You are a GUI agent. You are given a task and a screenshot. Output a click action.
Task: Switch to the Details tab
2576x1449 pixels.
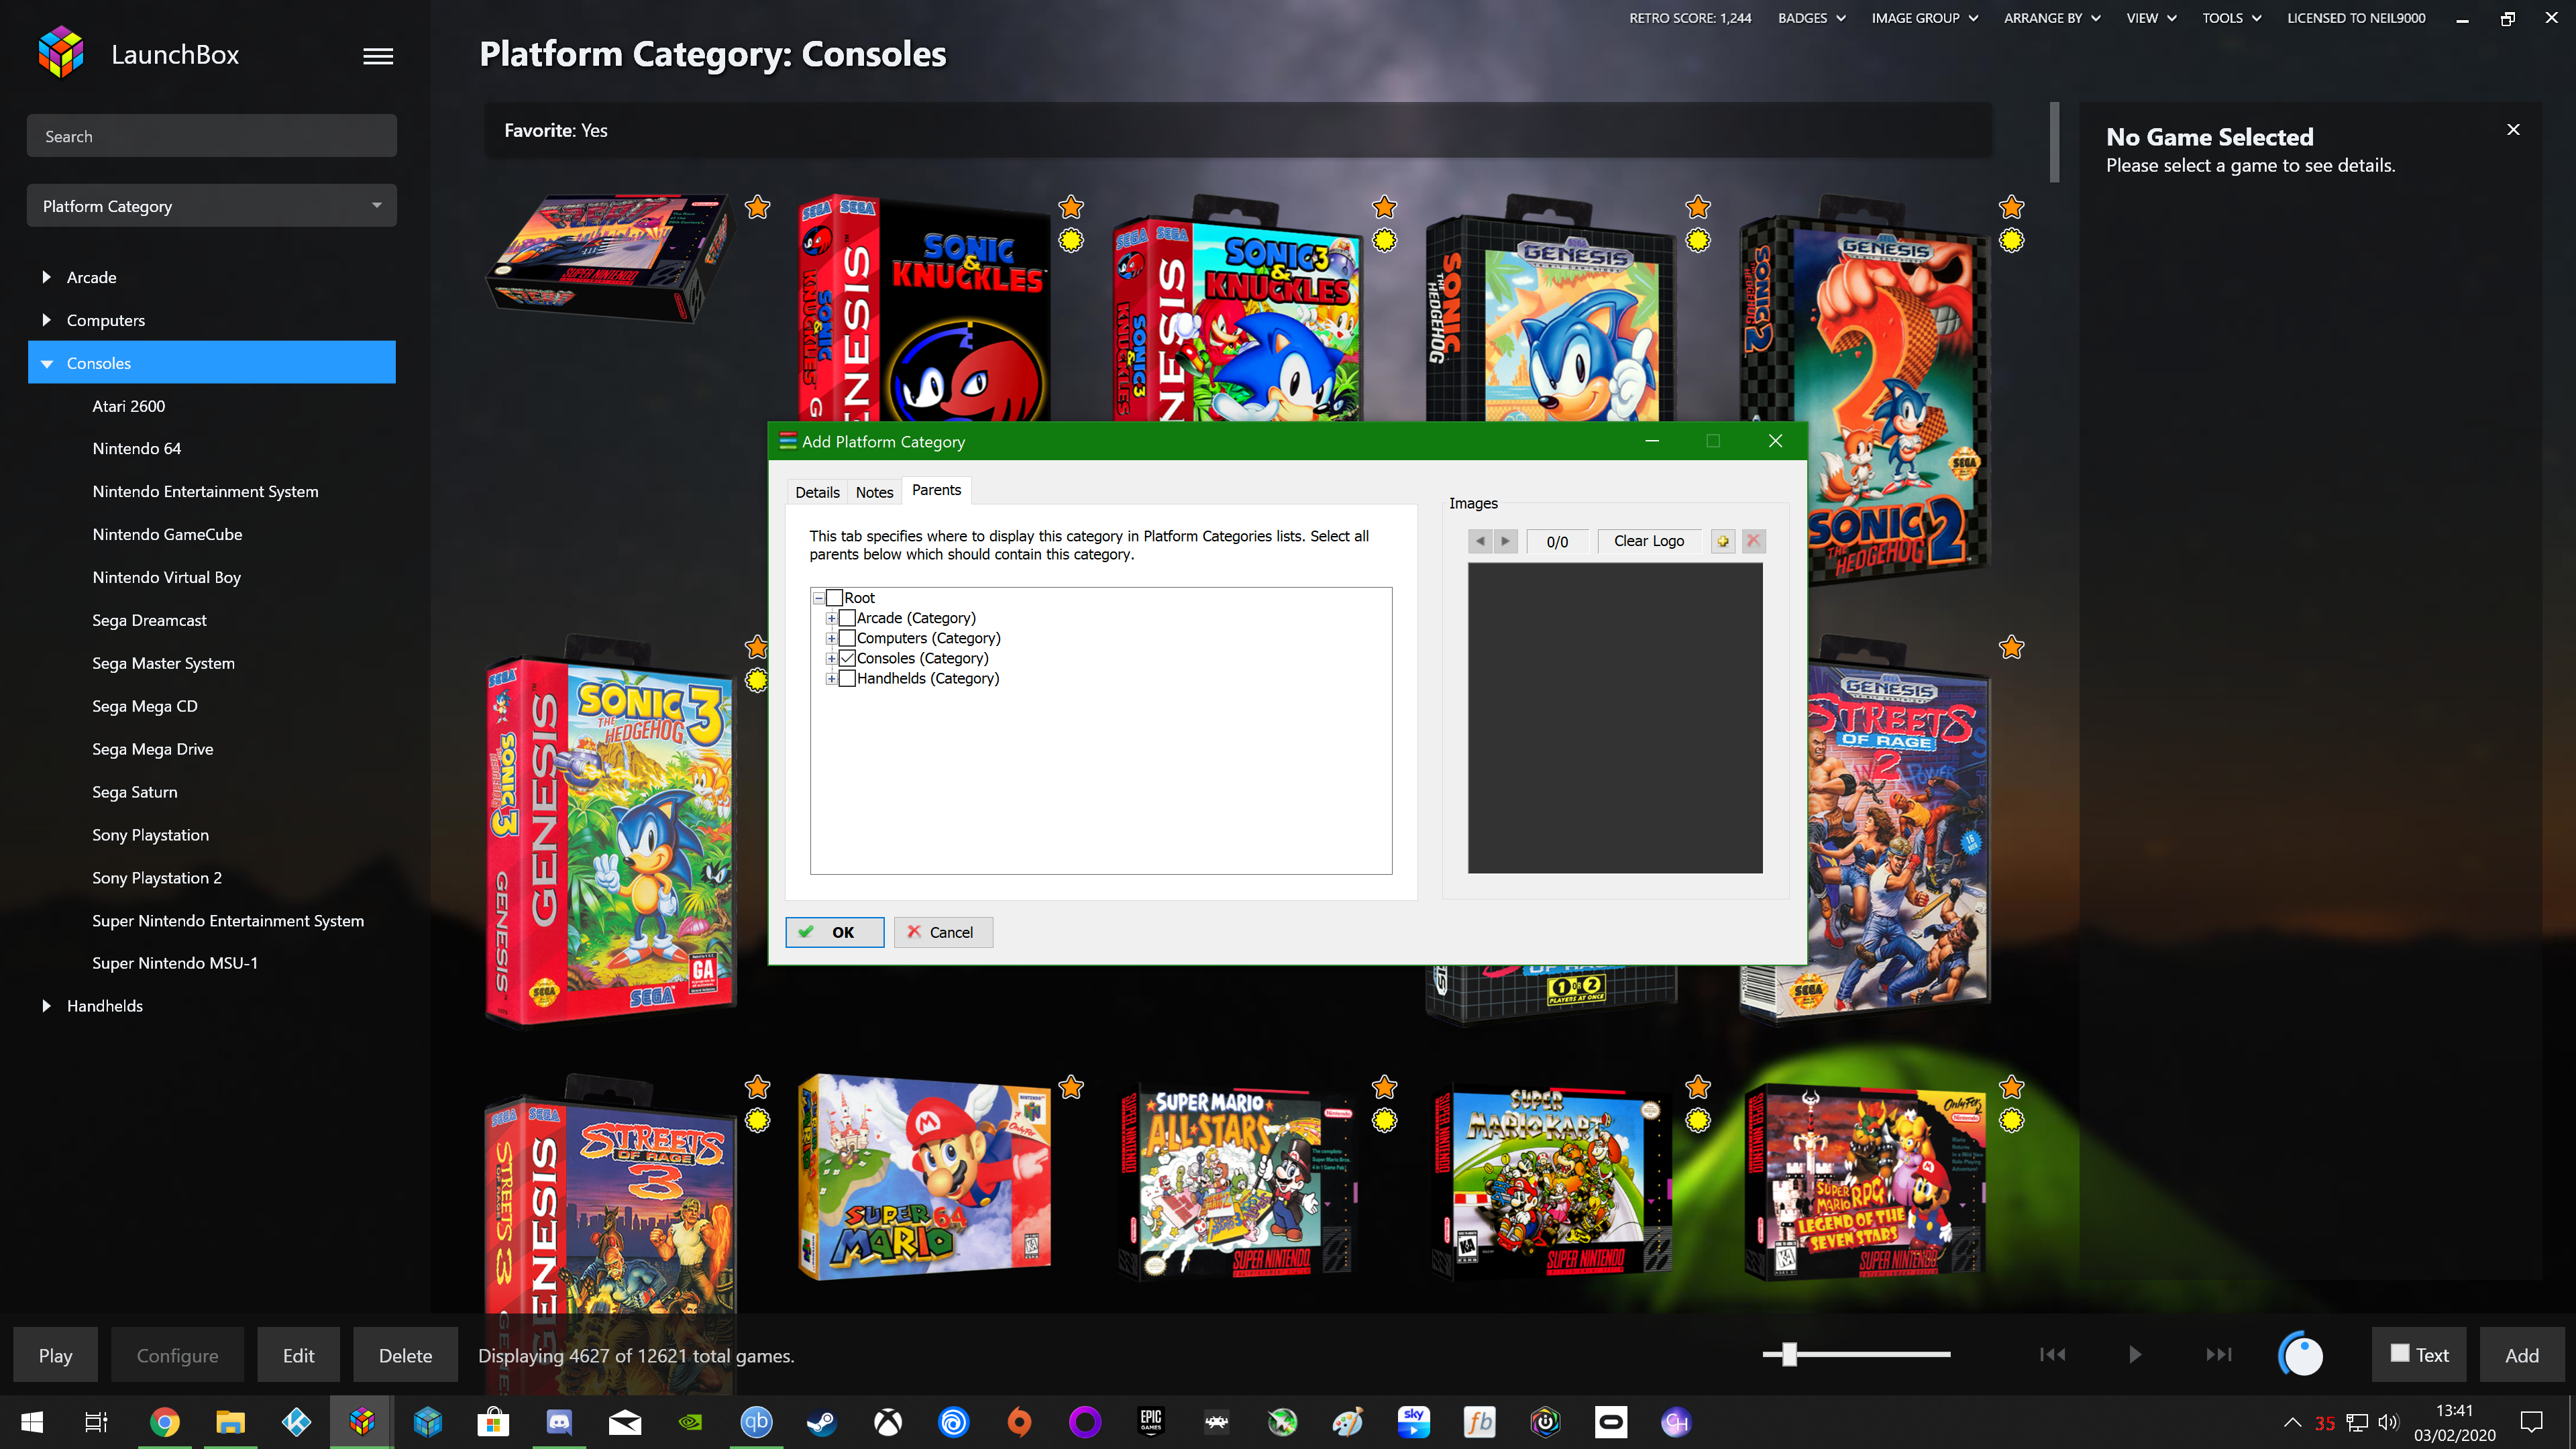tap(817, 492)
